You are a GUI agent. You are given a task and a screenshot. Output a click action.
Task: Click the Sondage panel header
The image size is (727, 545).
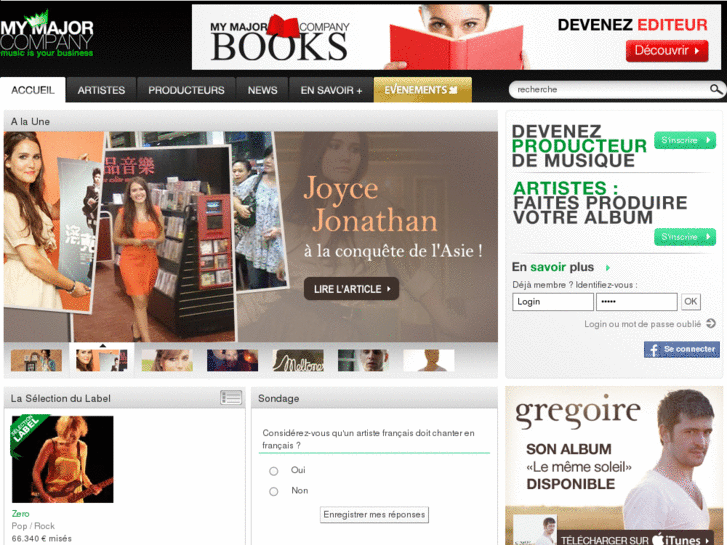(x=374, y=398)
